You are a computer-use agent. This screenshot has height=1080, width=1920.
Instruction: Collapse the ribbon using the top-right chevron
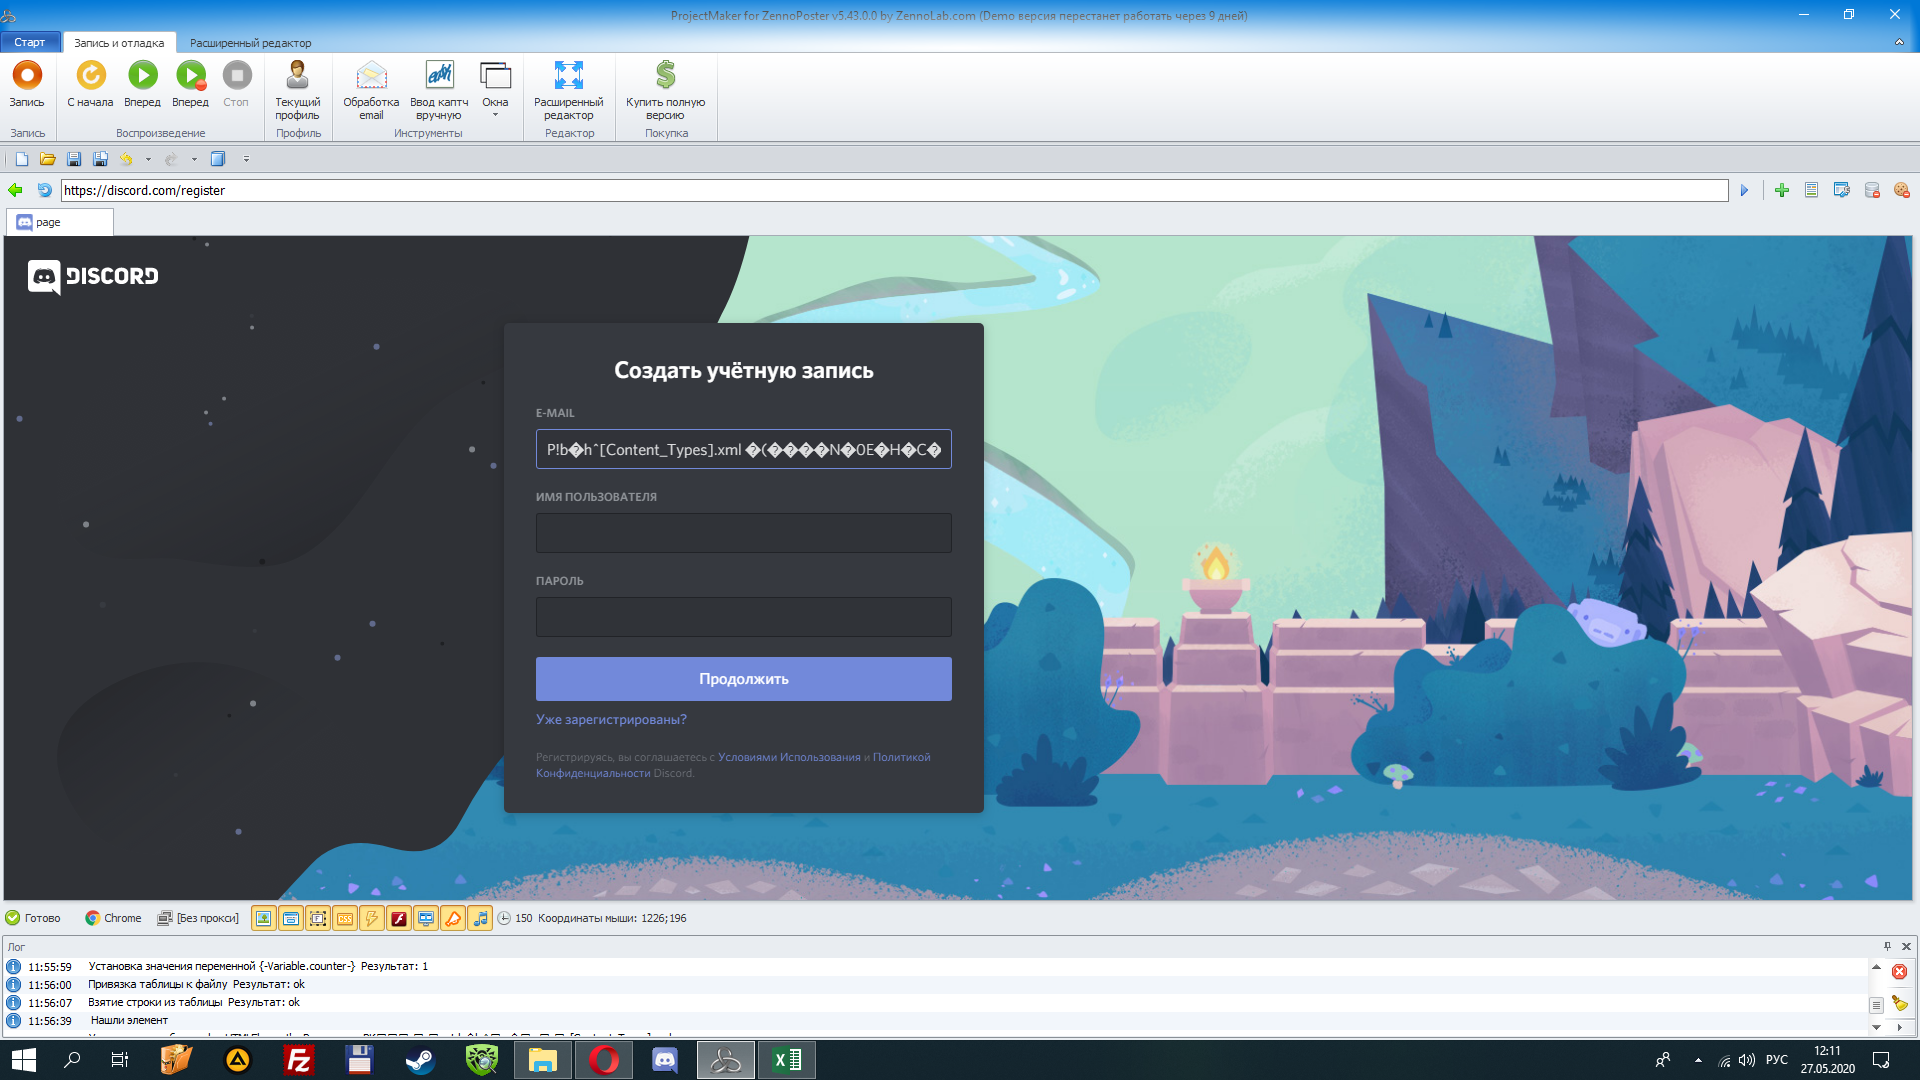click(1899, 42)
